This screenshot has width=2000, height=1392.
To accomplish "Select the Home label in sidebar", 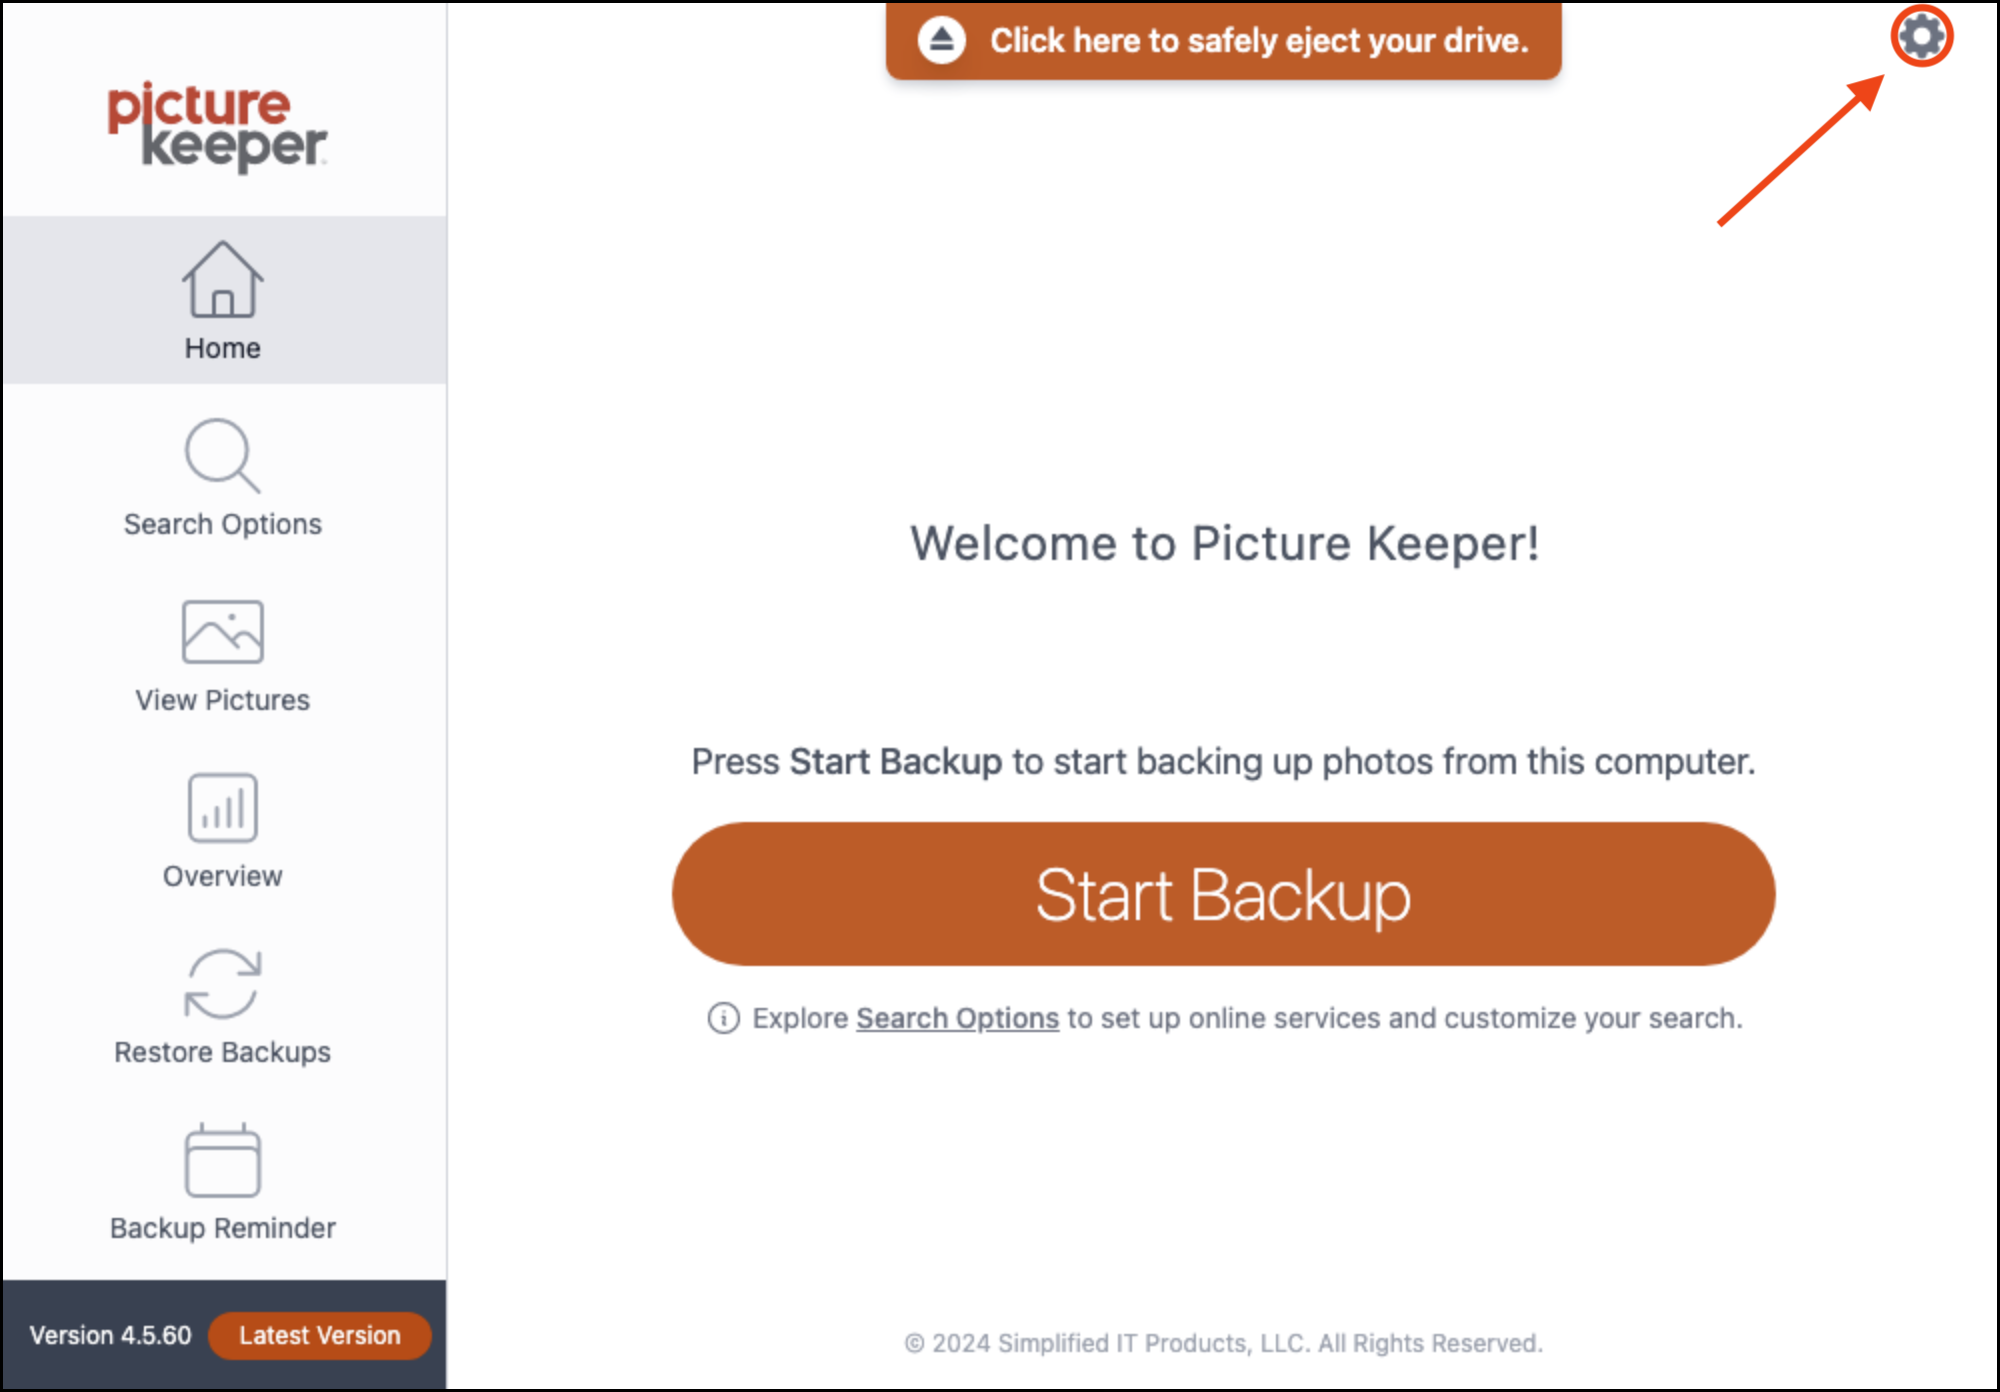I will pos(222,348).
